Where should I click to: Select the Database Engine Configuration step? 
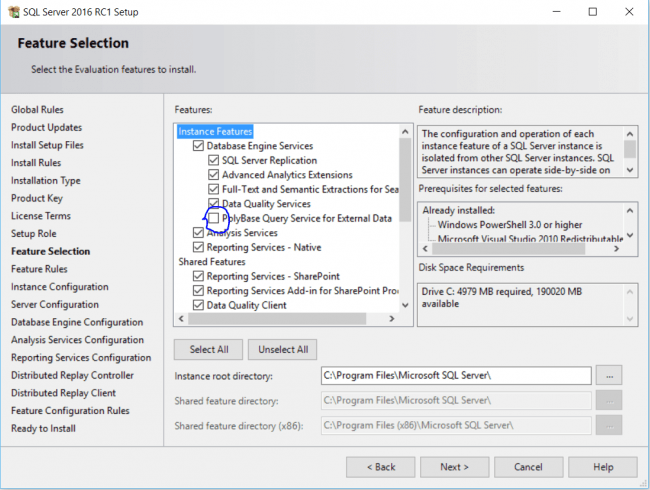pyautogui.click(x=77, y=322)
